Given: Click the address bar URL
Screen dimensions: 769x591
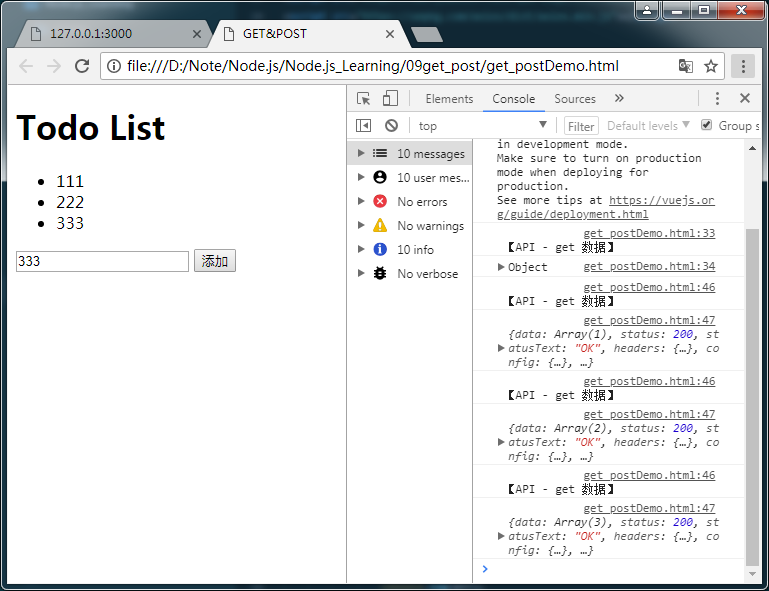Looking at the screenshot, I should 373,66.
